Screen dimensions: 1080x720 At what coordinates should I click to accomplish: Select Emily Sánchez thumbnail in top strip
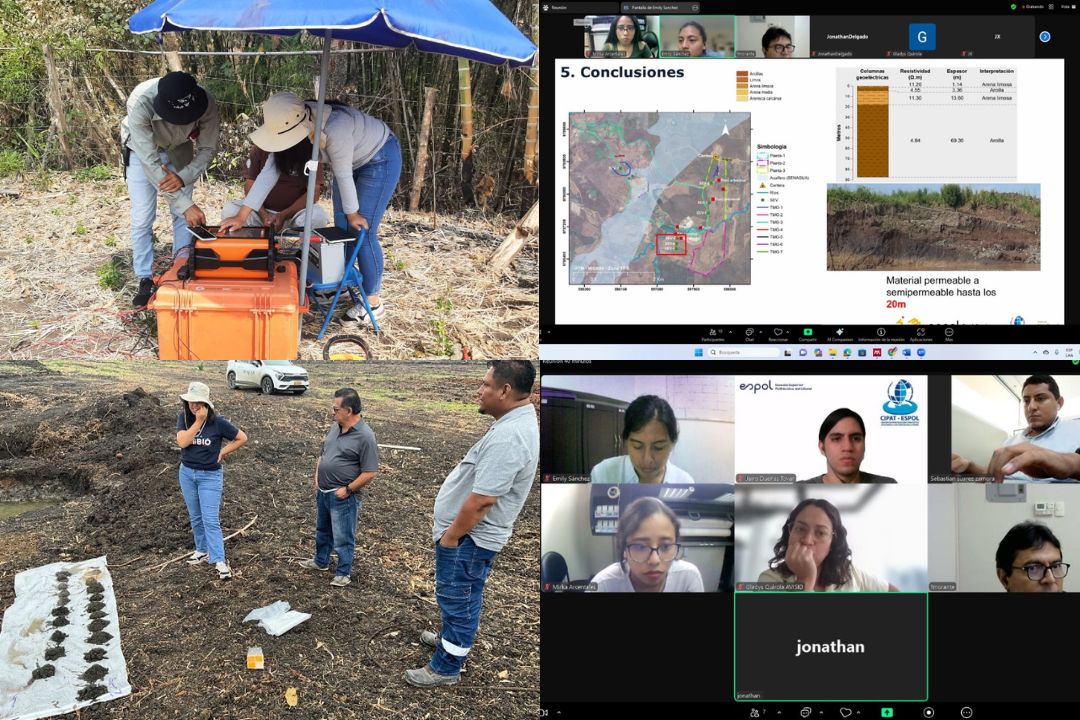(x=697, y=37)
